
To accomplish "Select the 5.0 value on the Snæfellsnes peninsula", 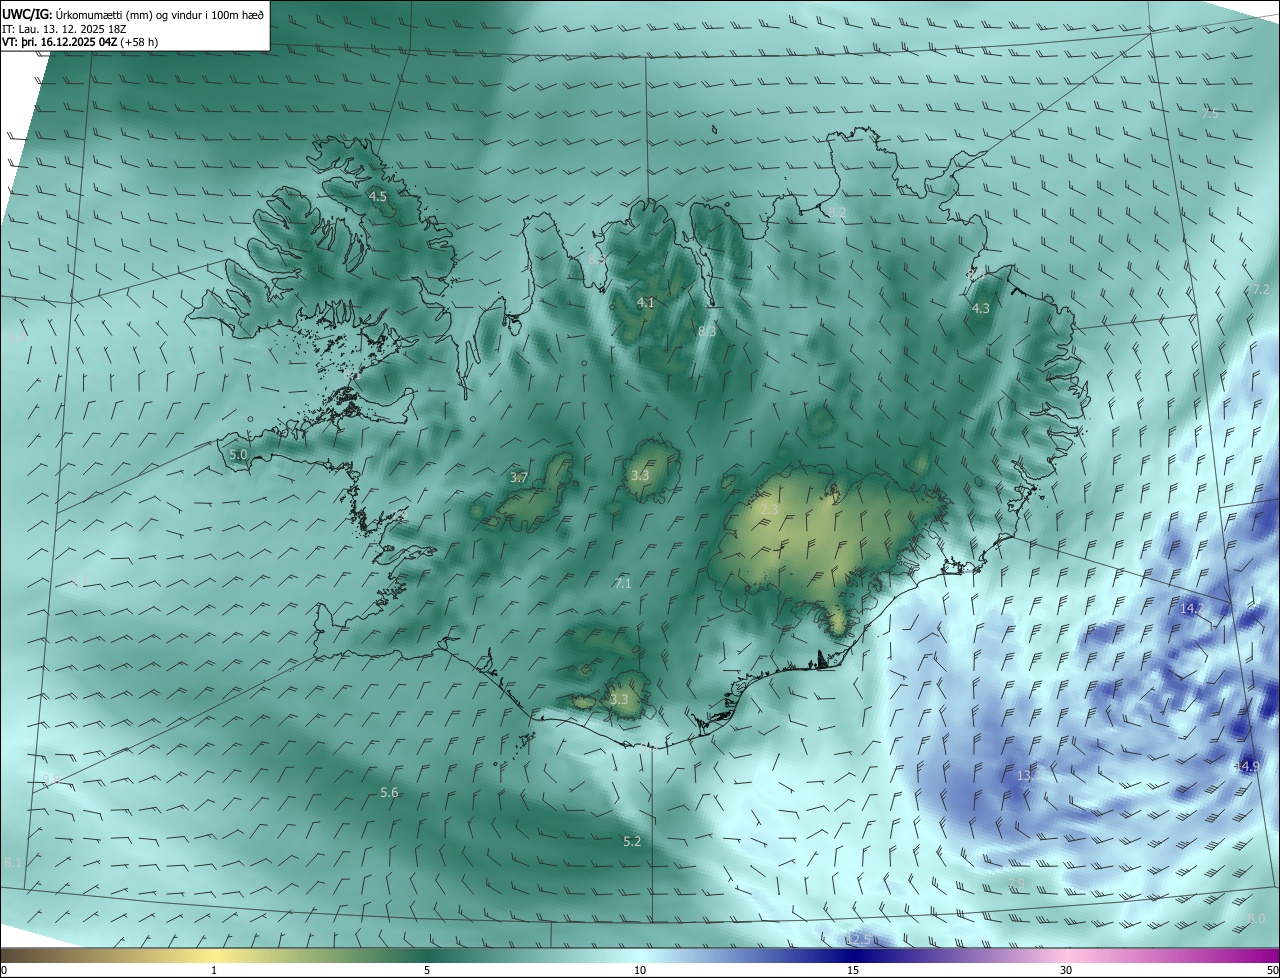I will (238, 454).
